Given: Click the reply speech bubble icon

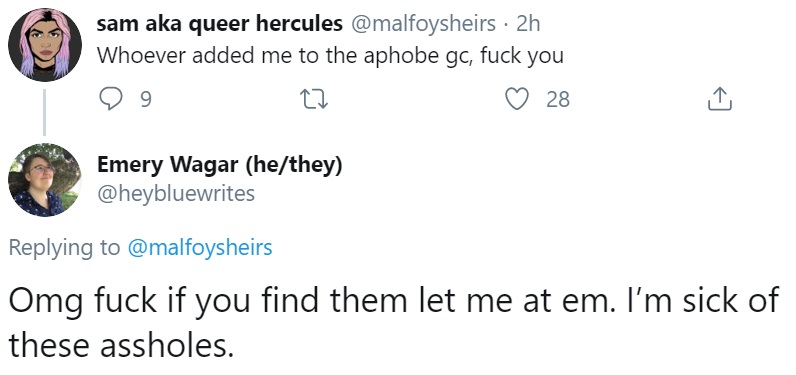Looking at the screenshot, I should (108, 99).
